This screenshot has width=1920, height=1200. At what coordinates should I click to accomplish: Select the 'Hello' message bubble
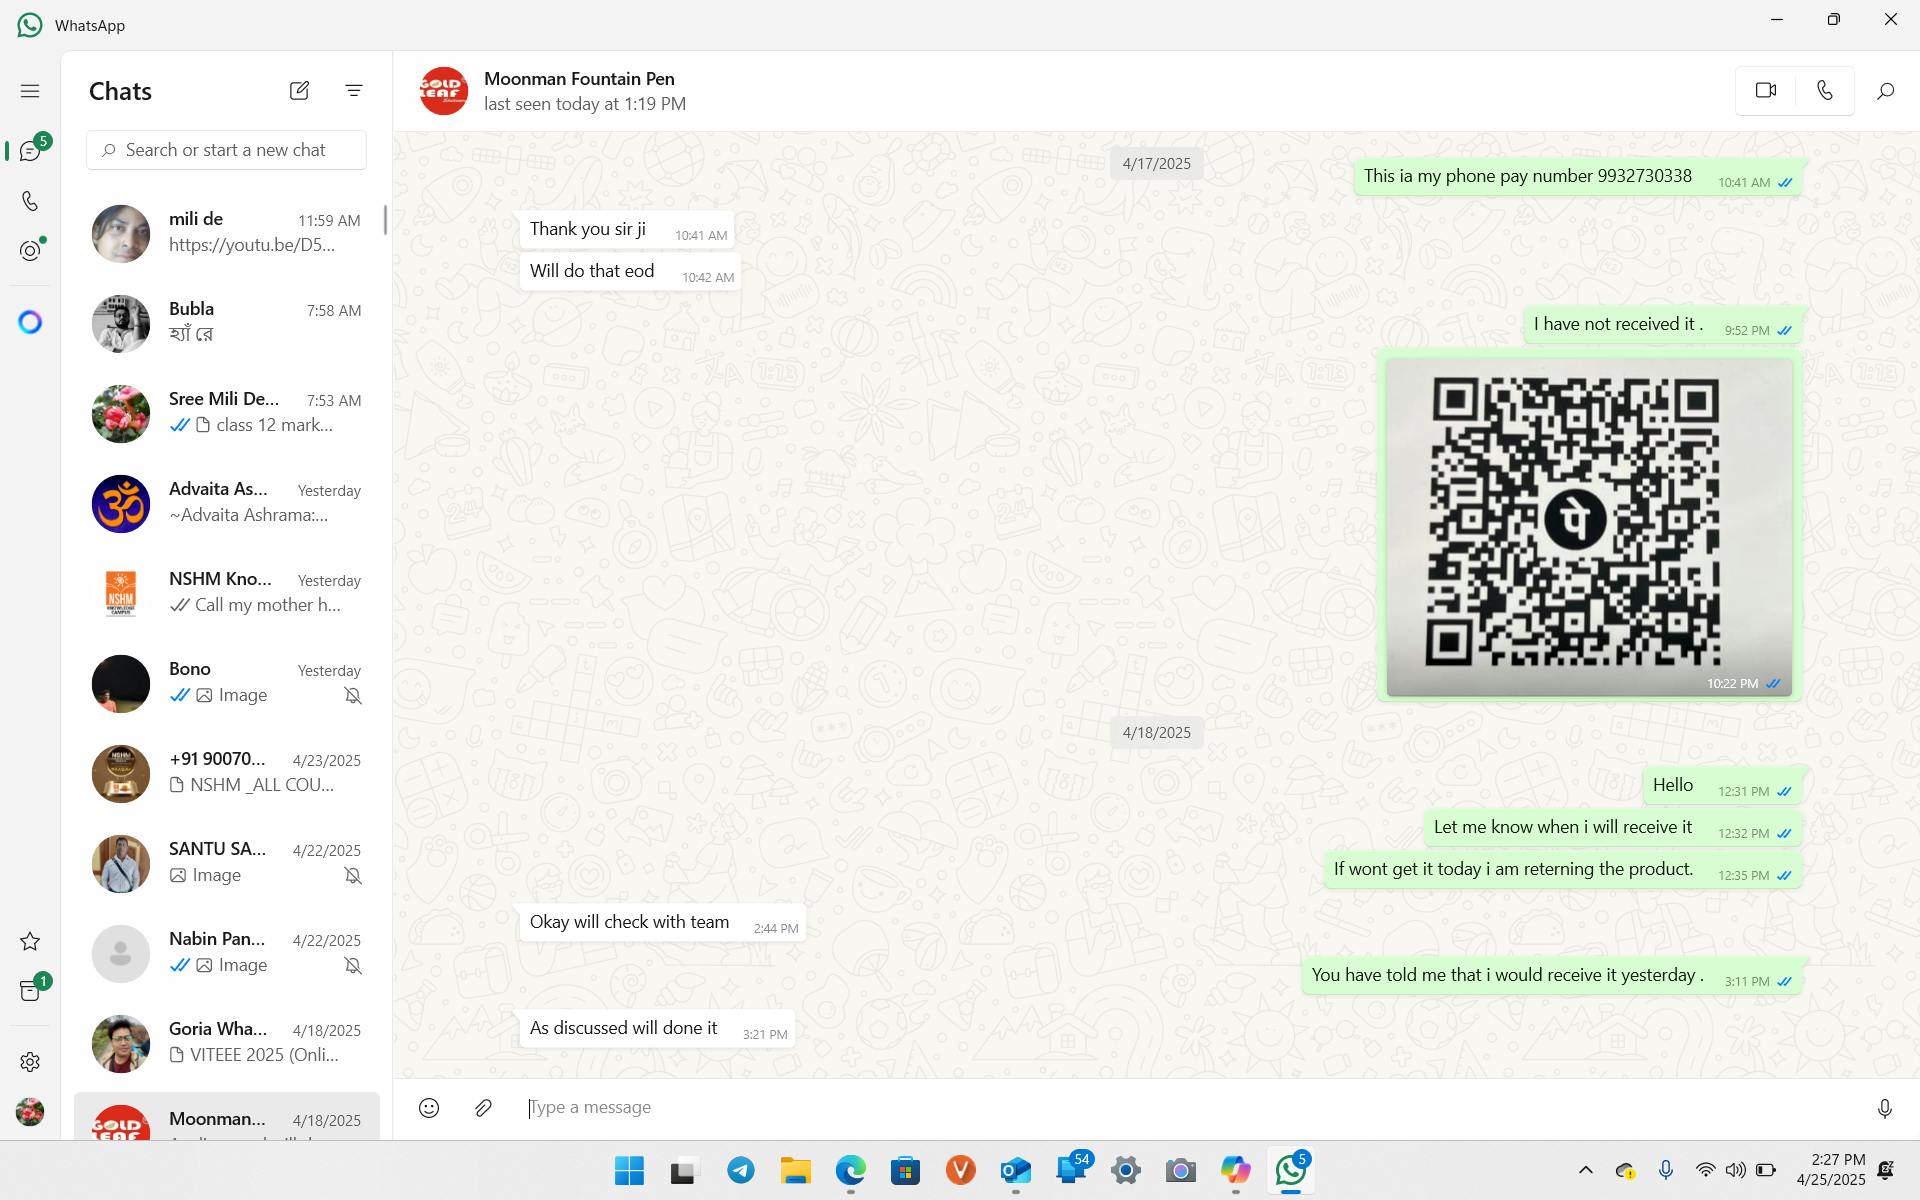pos(1723,785)
